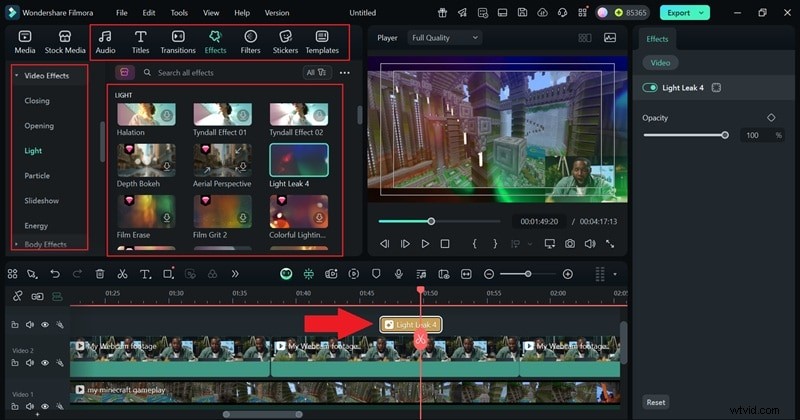Open the Stickers library tab
This screenshot has width=800, height=420.
pos(285,42)
